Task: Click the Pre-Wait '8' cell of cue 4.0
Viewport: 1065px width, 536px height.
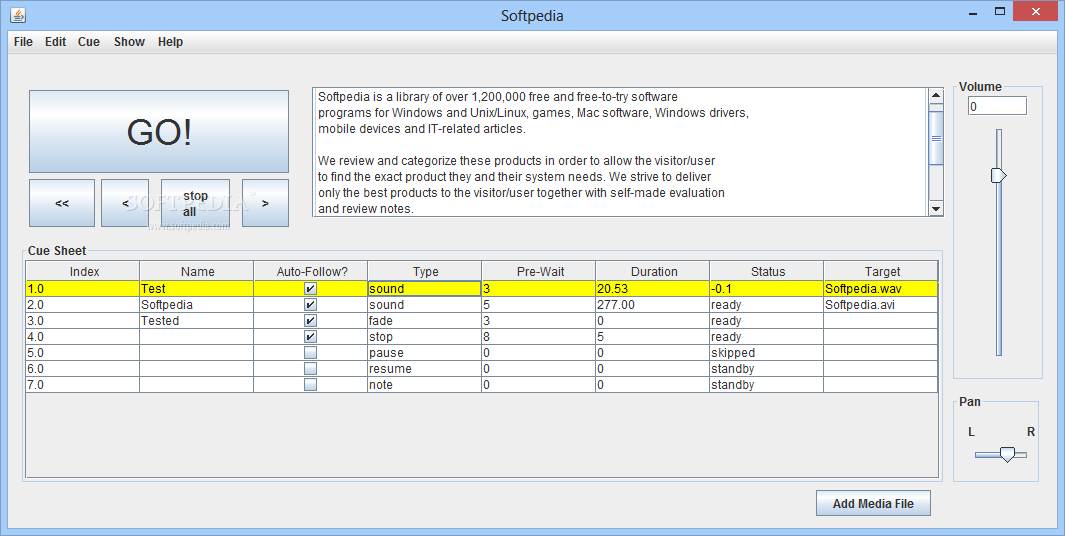Action: pyautogui.click(x=539, y=337)
